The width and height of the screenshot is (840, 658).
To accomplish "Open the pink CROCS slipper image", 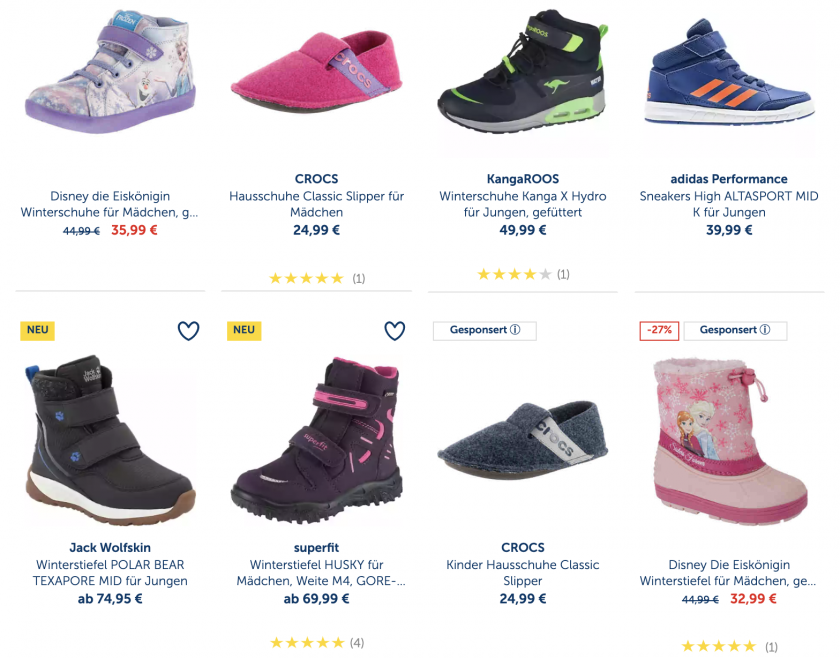I will coord(316,73).
